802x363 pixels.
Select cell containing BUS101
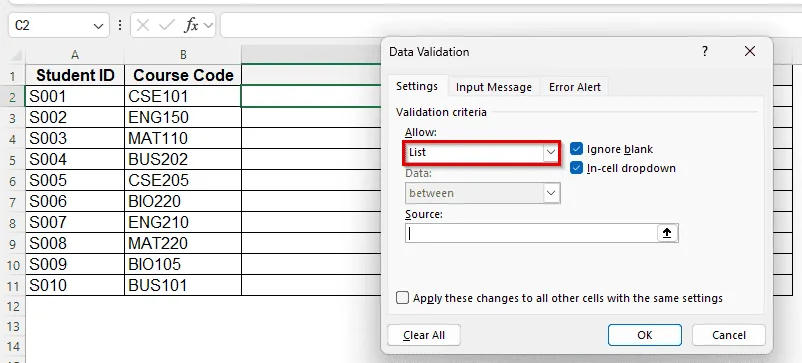(183, 285)
